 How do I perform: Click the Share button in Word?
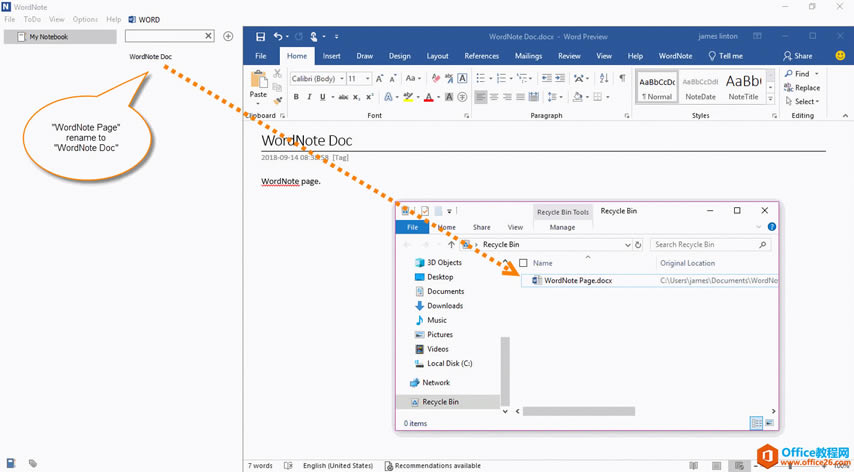pyautogui.click(x=798, y=56)
